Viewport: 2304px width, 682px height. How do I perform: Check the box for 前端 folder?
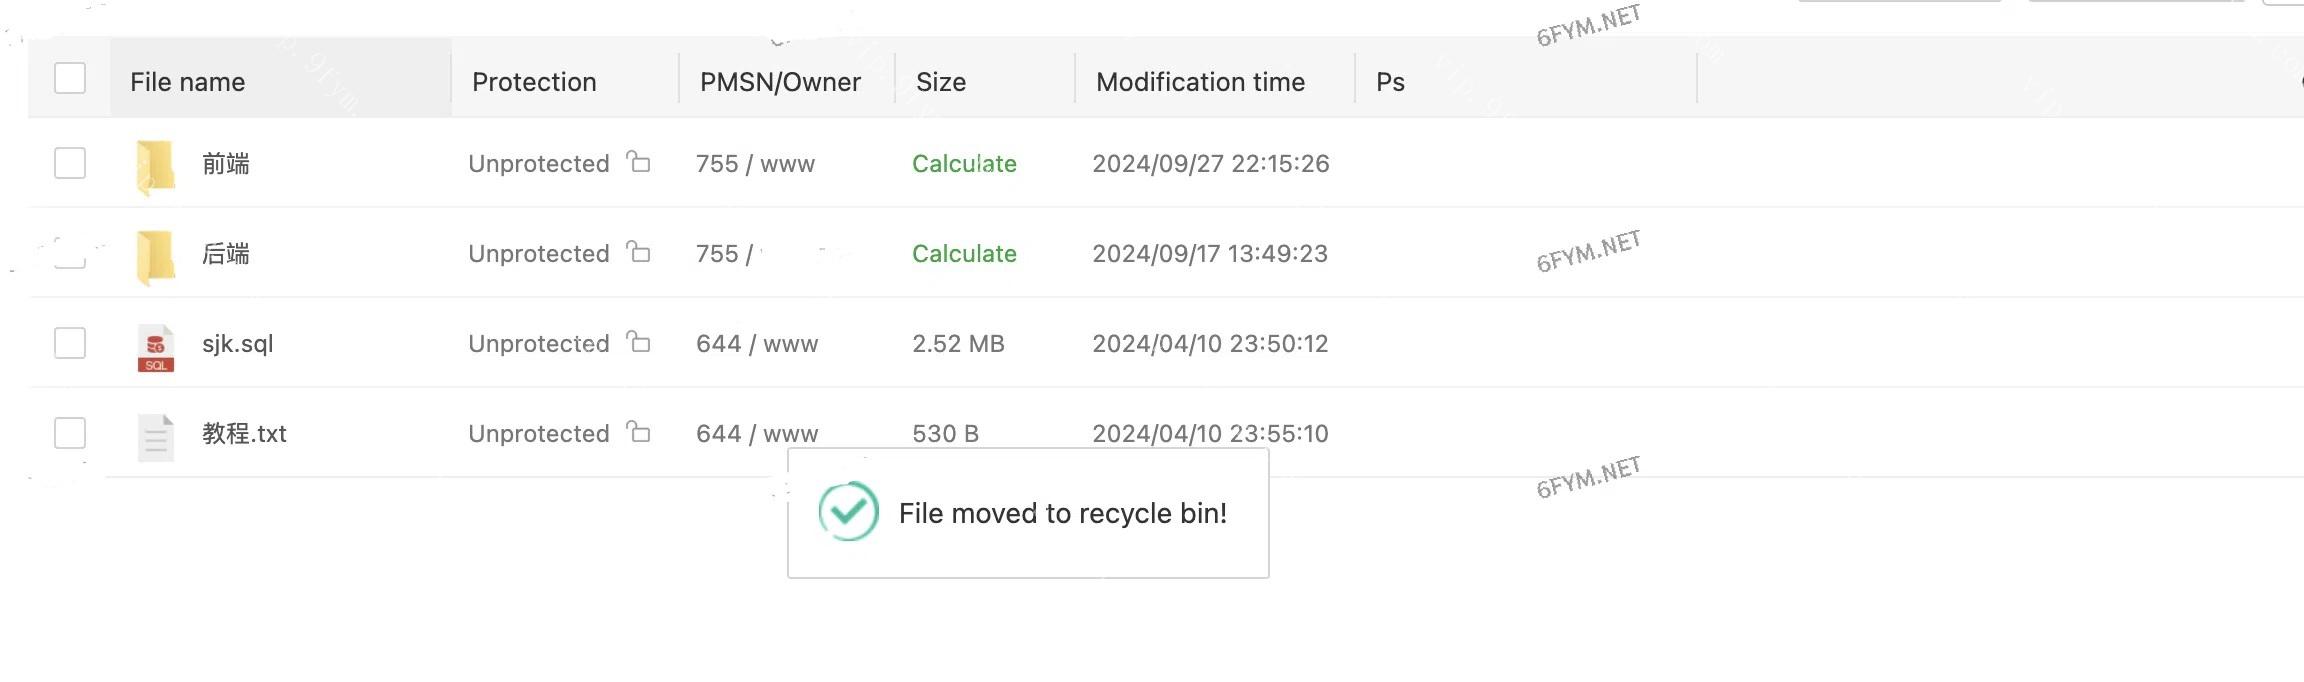click(x=70, y=163)
